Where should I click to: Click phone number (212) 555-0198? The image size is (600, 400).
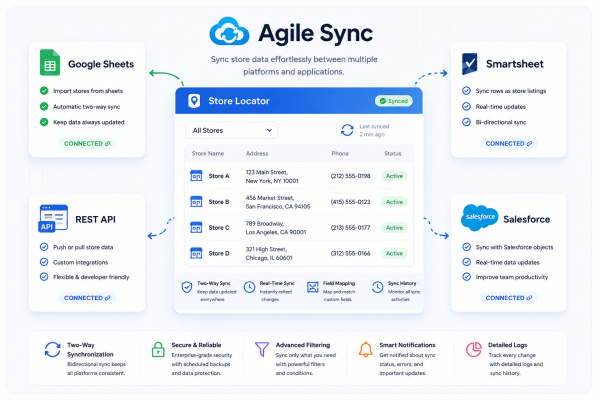[x=351, y=176]
